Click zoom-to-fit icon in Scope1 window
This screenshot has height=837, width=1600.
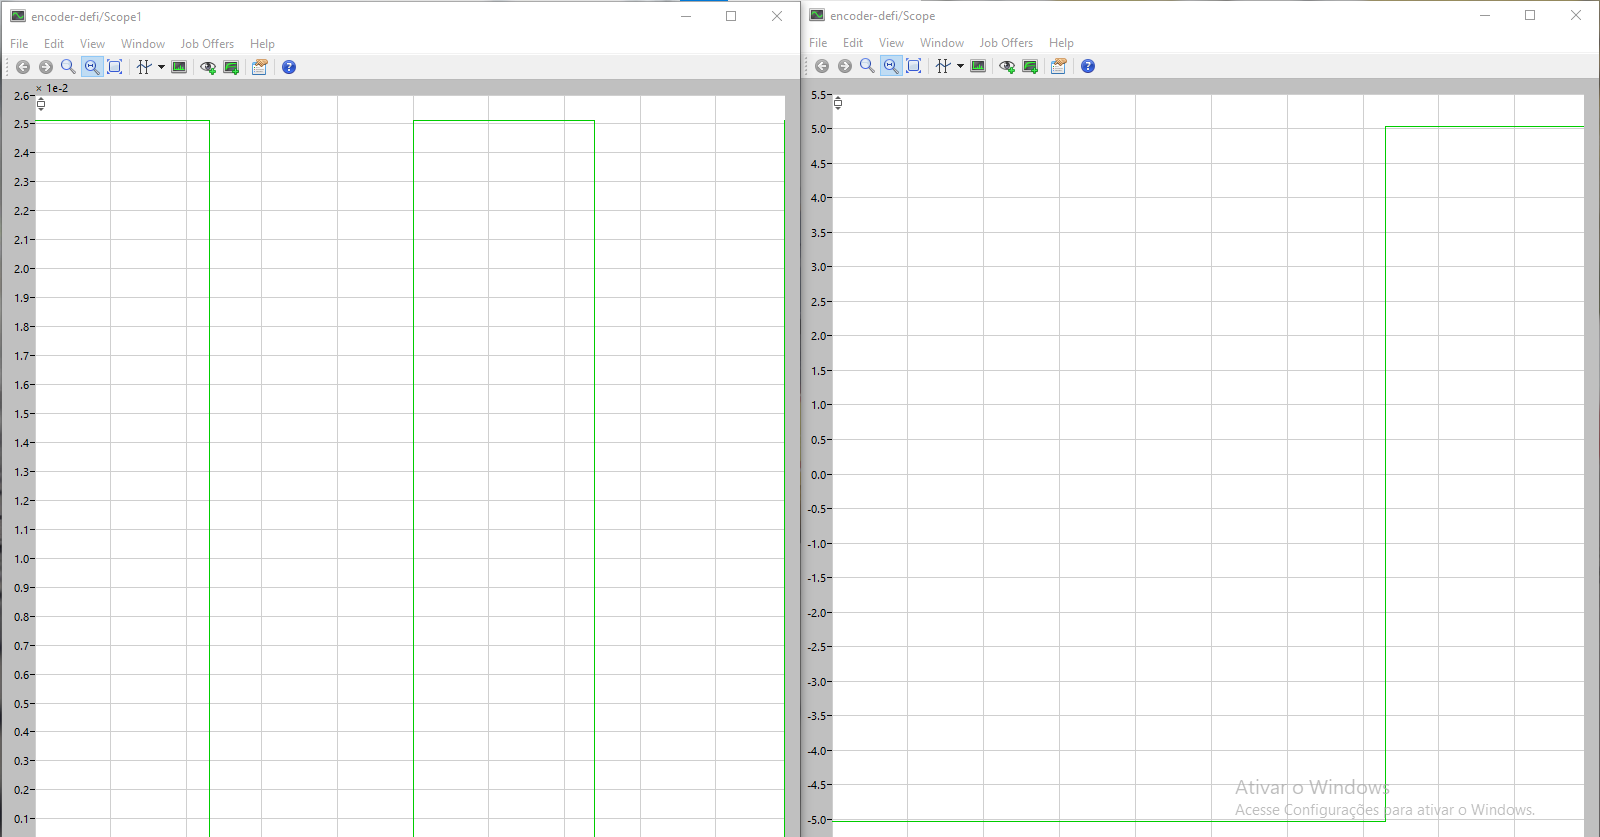point(115,67)
